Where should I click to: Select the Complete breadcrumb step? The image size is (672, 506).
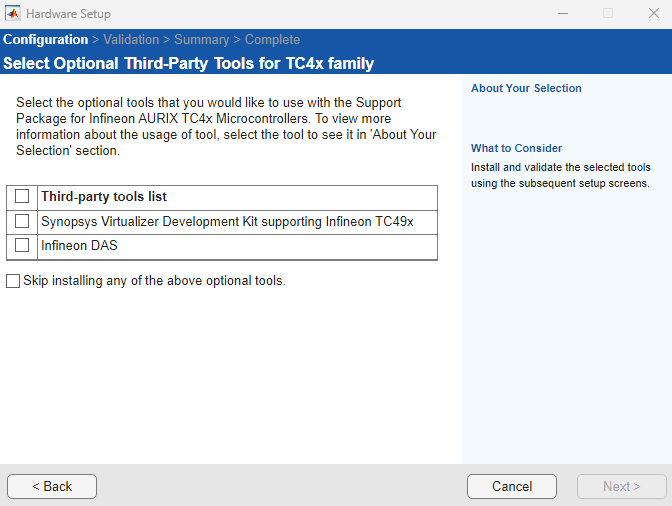coord(272,40)
